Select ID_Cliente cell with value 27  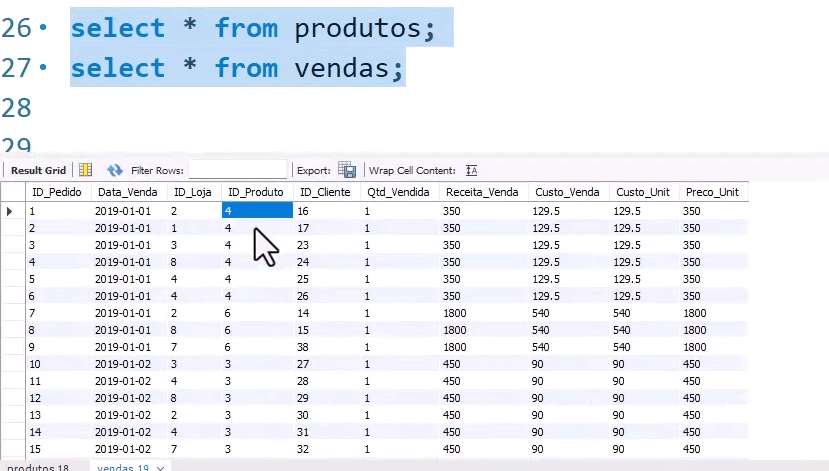(326, 364)
